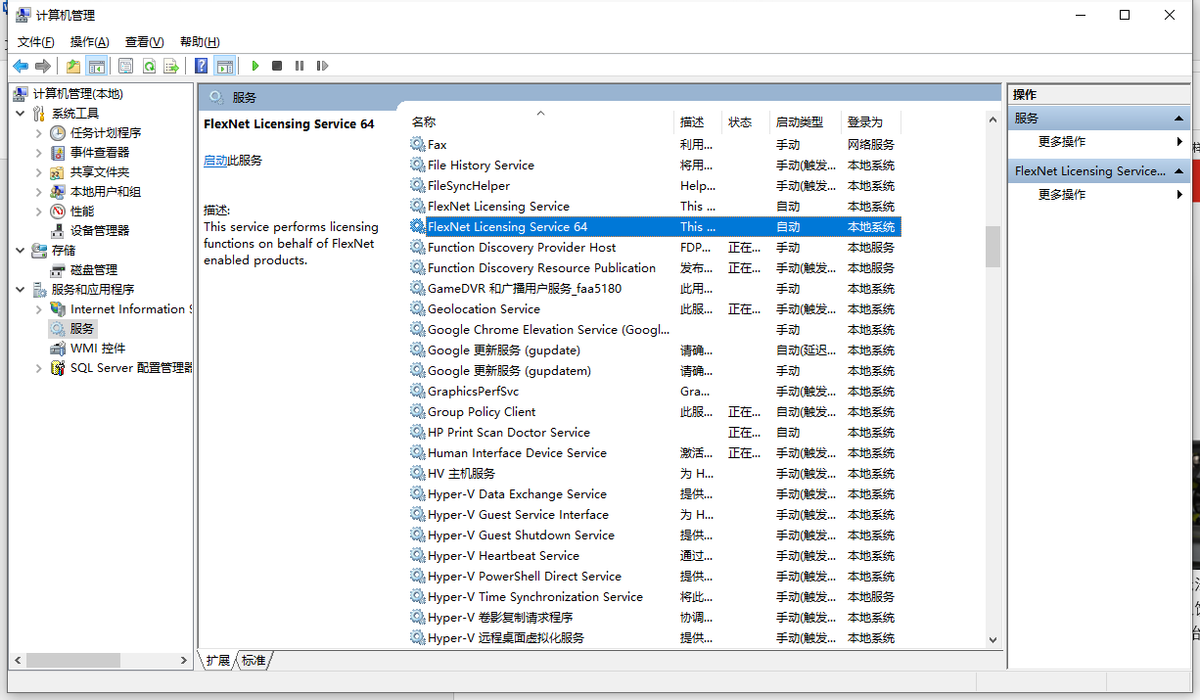Go back with the blue left arrow
Viewport: 1200px width, 700px height.
(x=21, y=66)
